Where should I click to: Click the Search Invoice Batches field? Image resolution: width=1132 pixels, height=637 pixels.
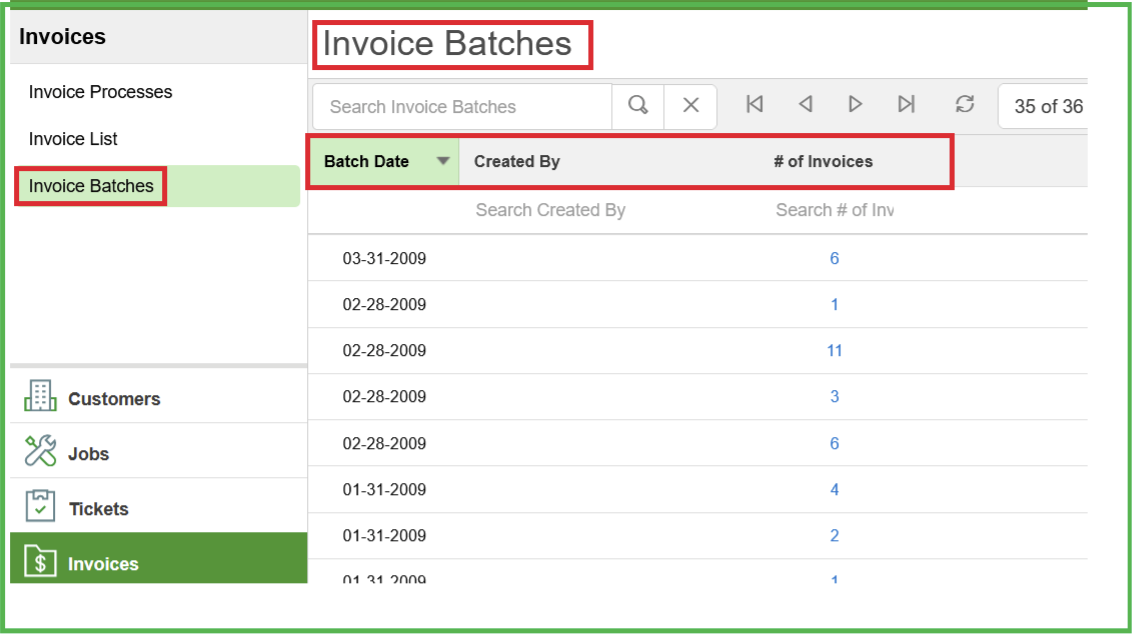coord(460,107)
